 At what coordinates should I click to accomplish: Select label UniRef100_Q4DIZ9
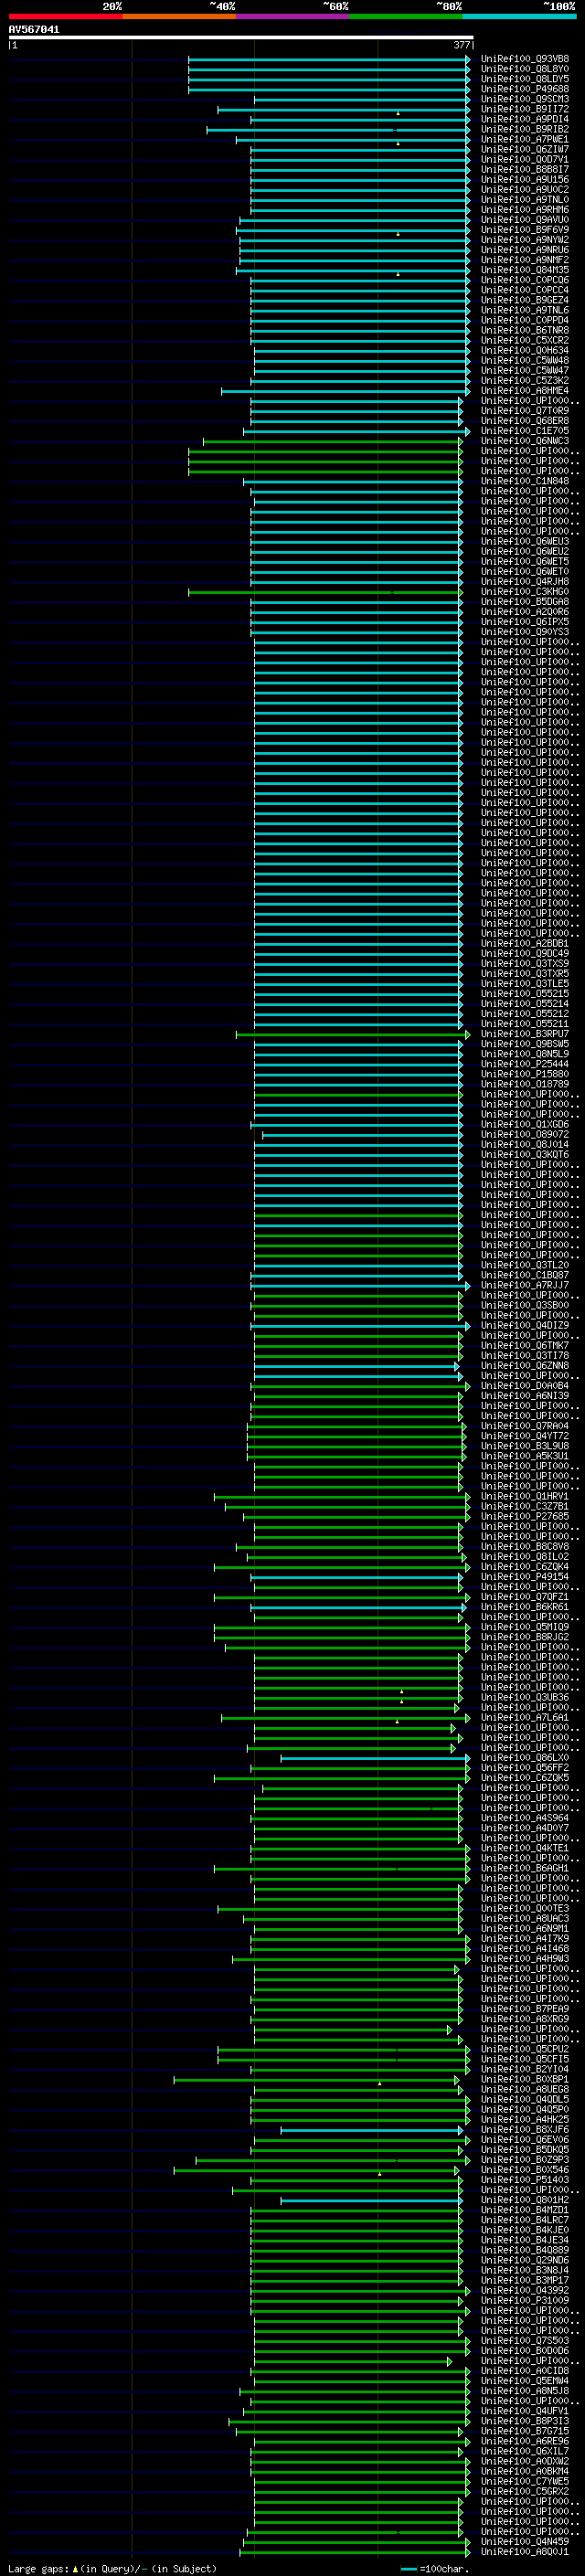tap(525, 1325)
